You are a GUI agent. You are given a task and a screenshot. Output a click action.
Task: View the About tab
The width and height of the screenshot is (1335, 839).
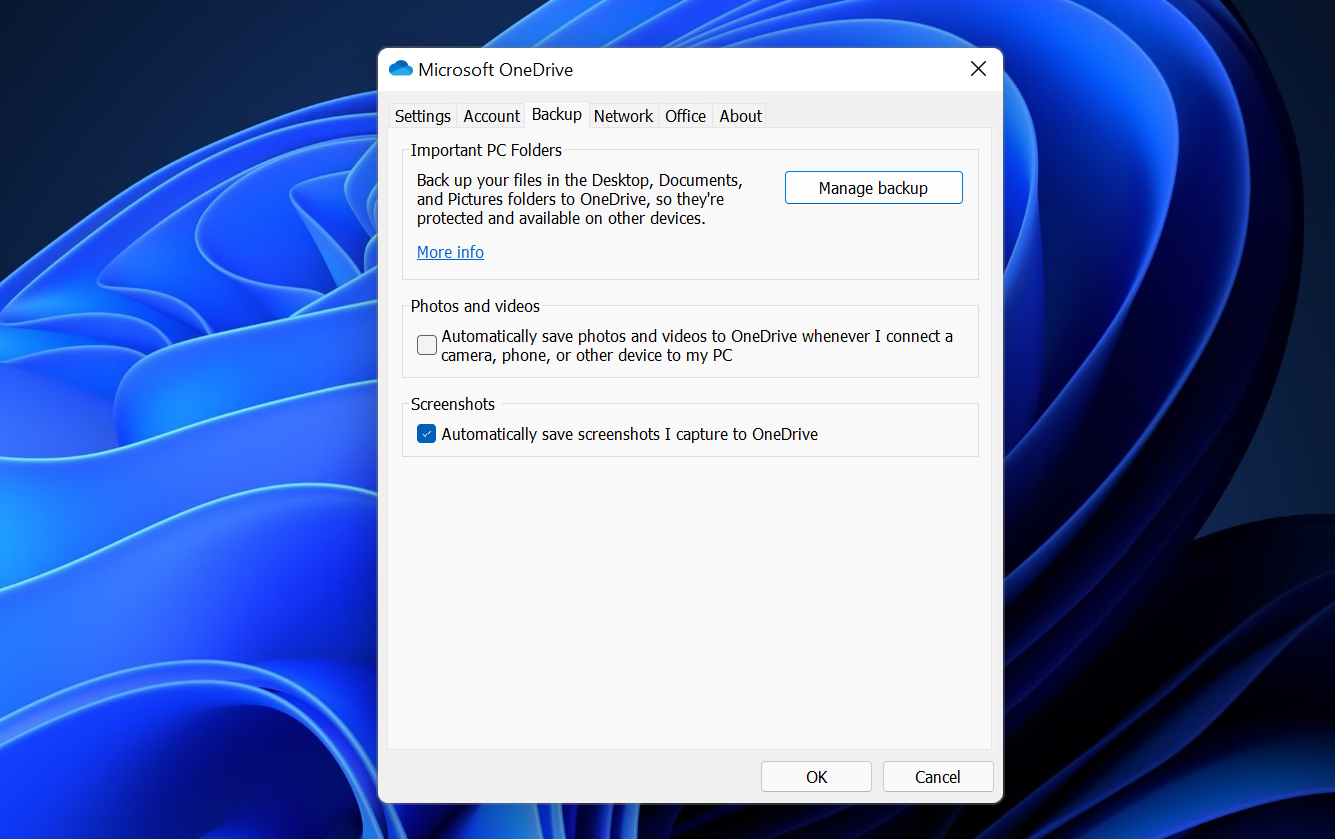click(x=740, y=116)
